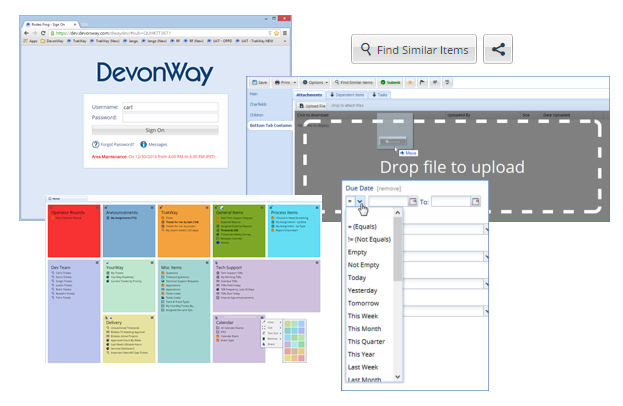Viewport: 623px width, 406px height.
Task: Open the Announcements tile menu icon
Action: [152, 207]
